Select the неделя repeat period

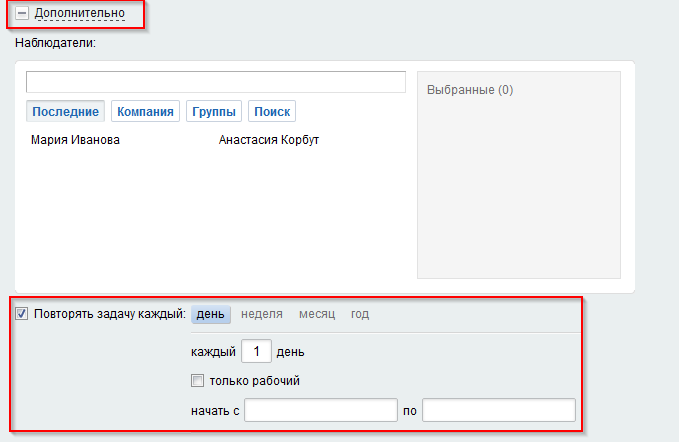262,314
